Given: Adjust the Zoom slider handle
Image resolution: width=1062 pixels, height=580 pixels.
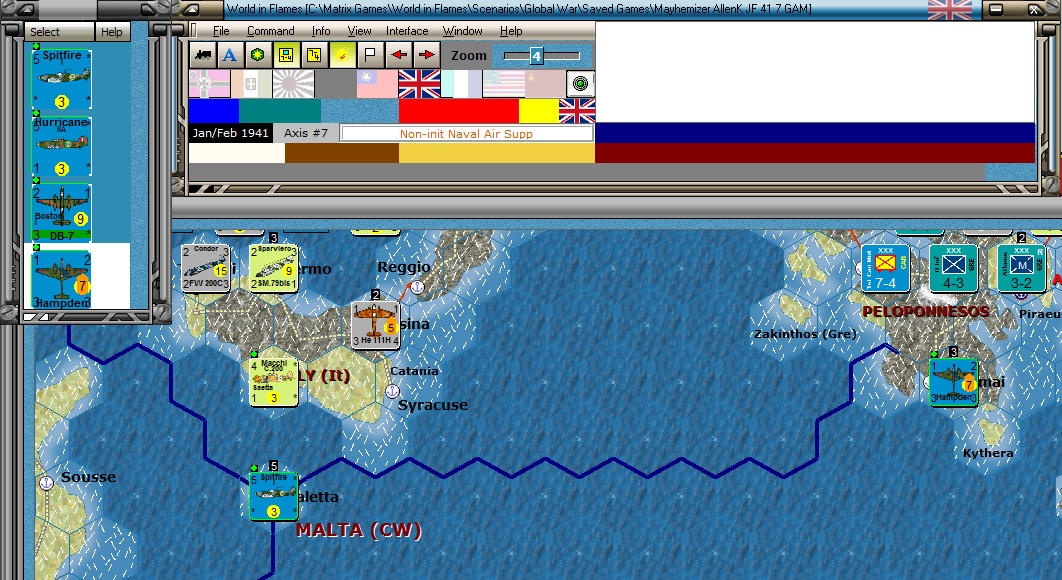Looking at the screenshot, I should [536, 56].
